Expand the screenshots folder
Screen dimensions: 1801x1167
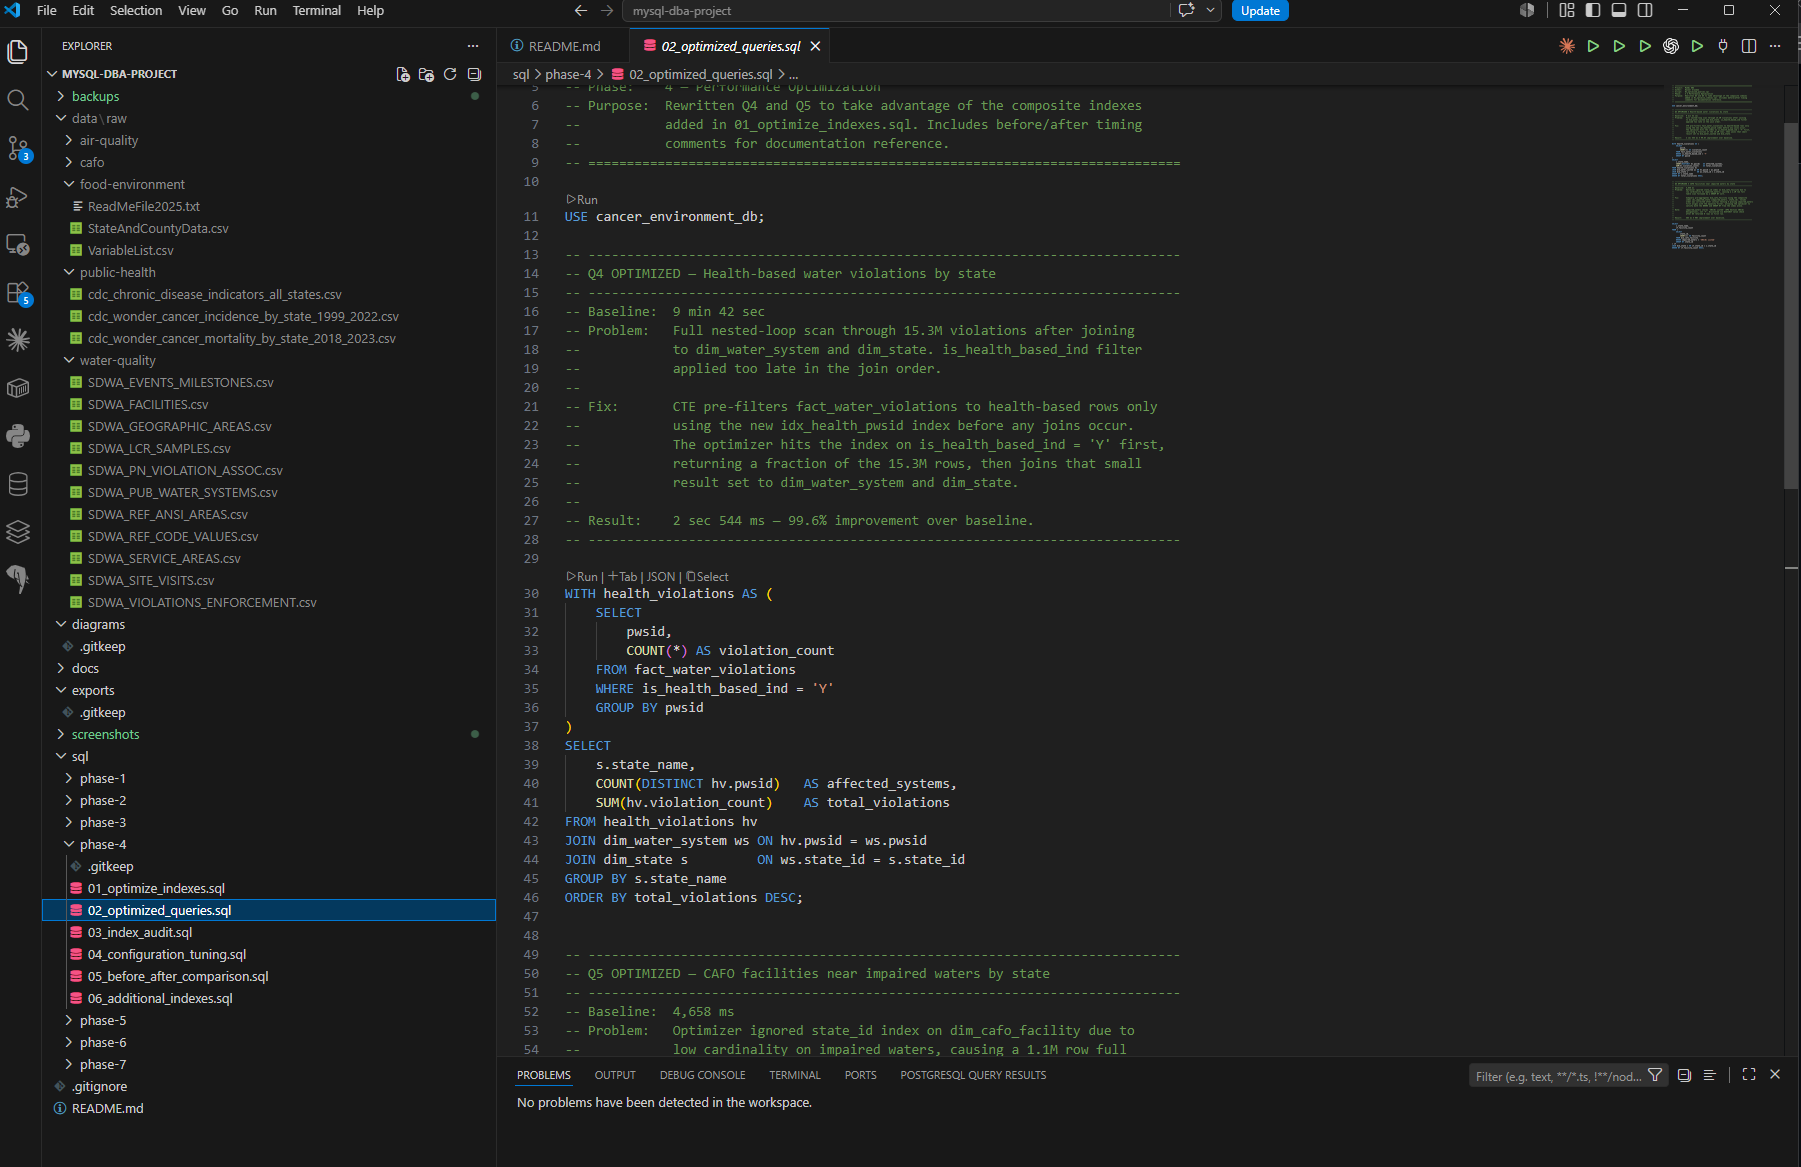[105, 734]
